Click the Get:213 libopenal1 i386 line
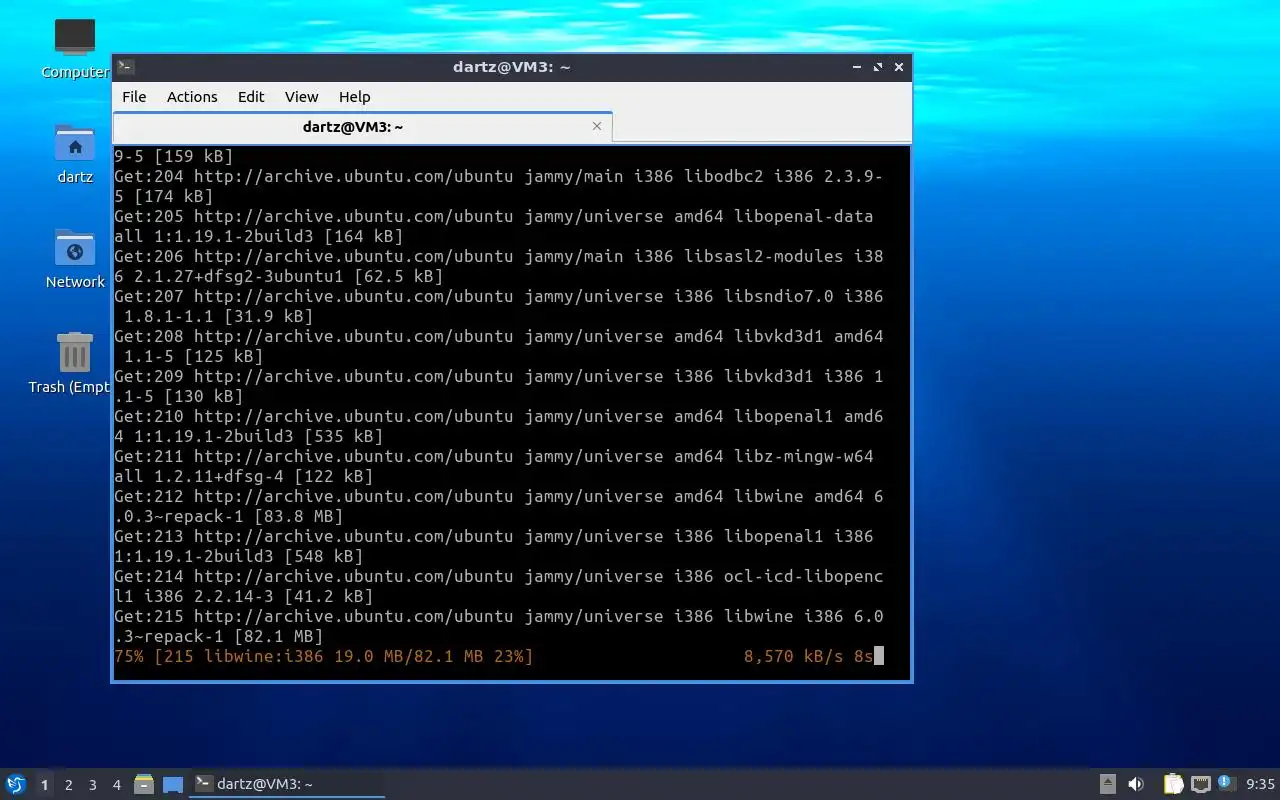This screenshot has height=800, width=1280. 494,546
